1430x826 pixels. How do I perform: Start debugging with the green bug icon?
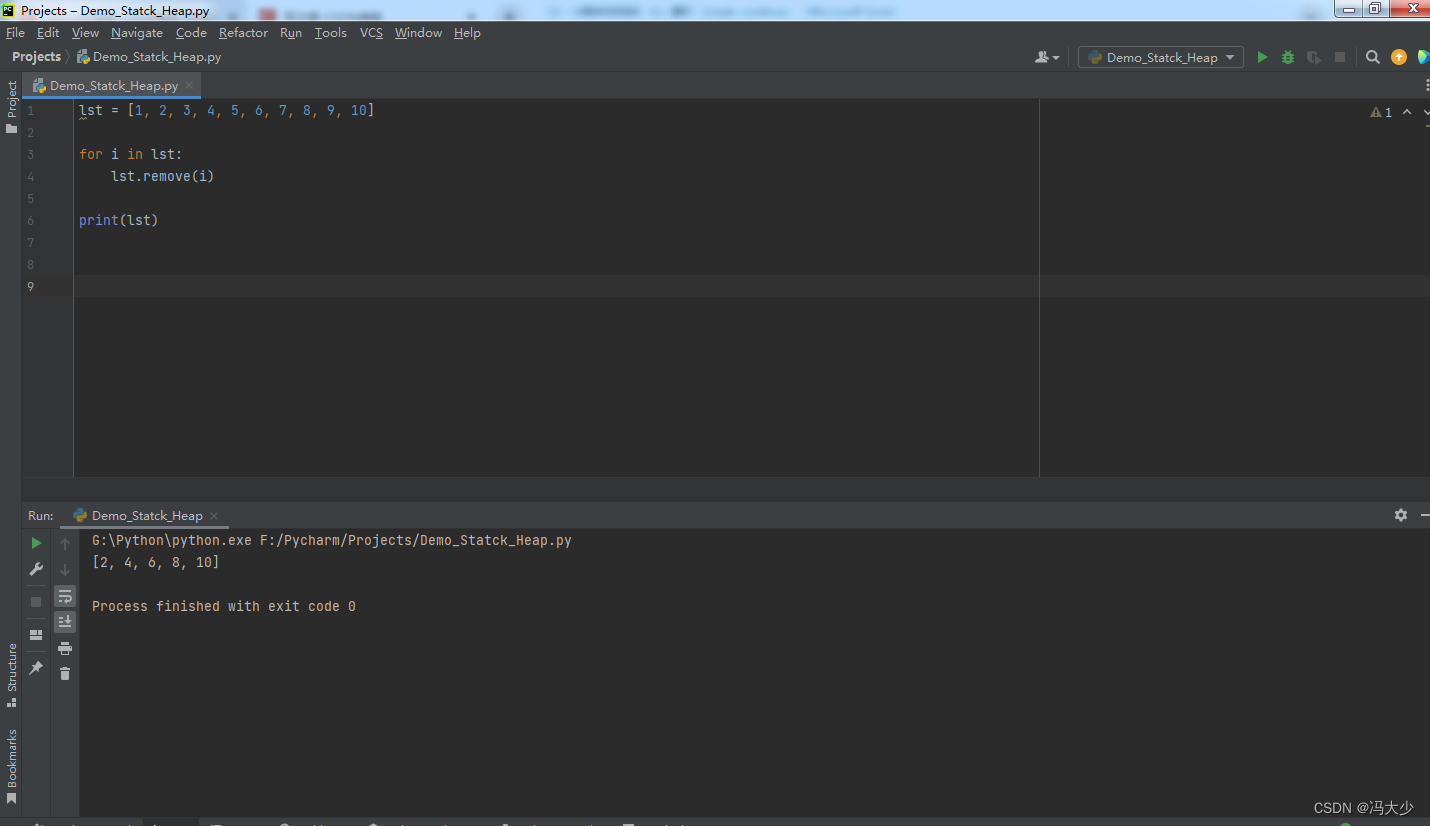(1288, 58)
